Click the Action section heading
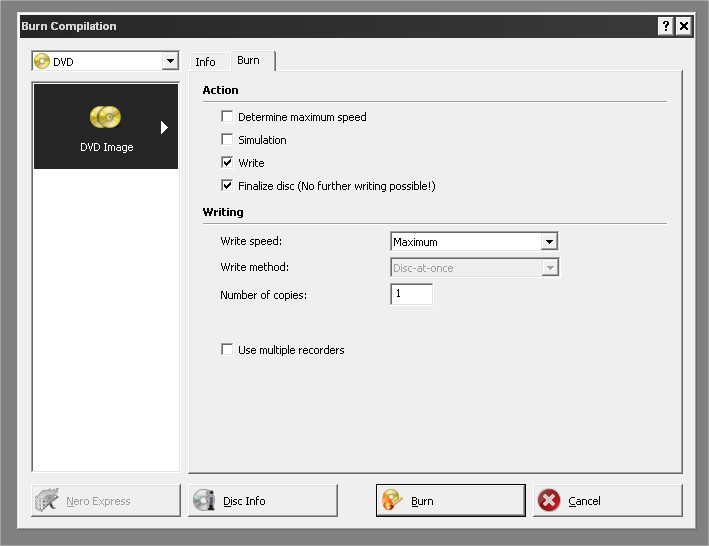Image resolution: width=709 pixels, height=546 pixels. [x=220, y=90]
